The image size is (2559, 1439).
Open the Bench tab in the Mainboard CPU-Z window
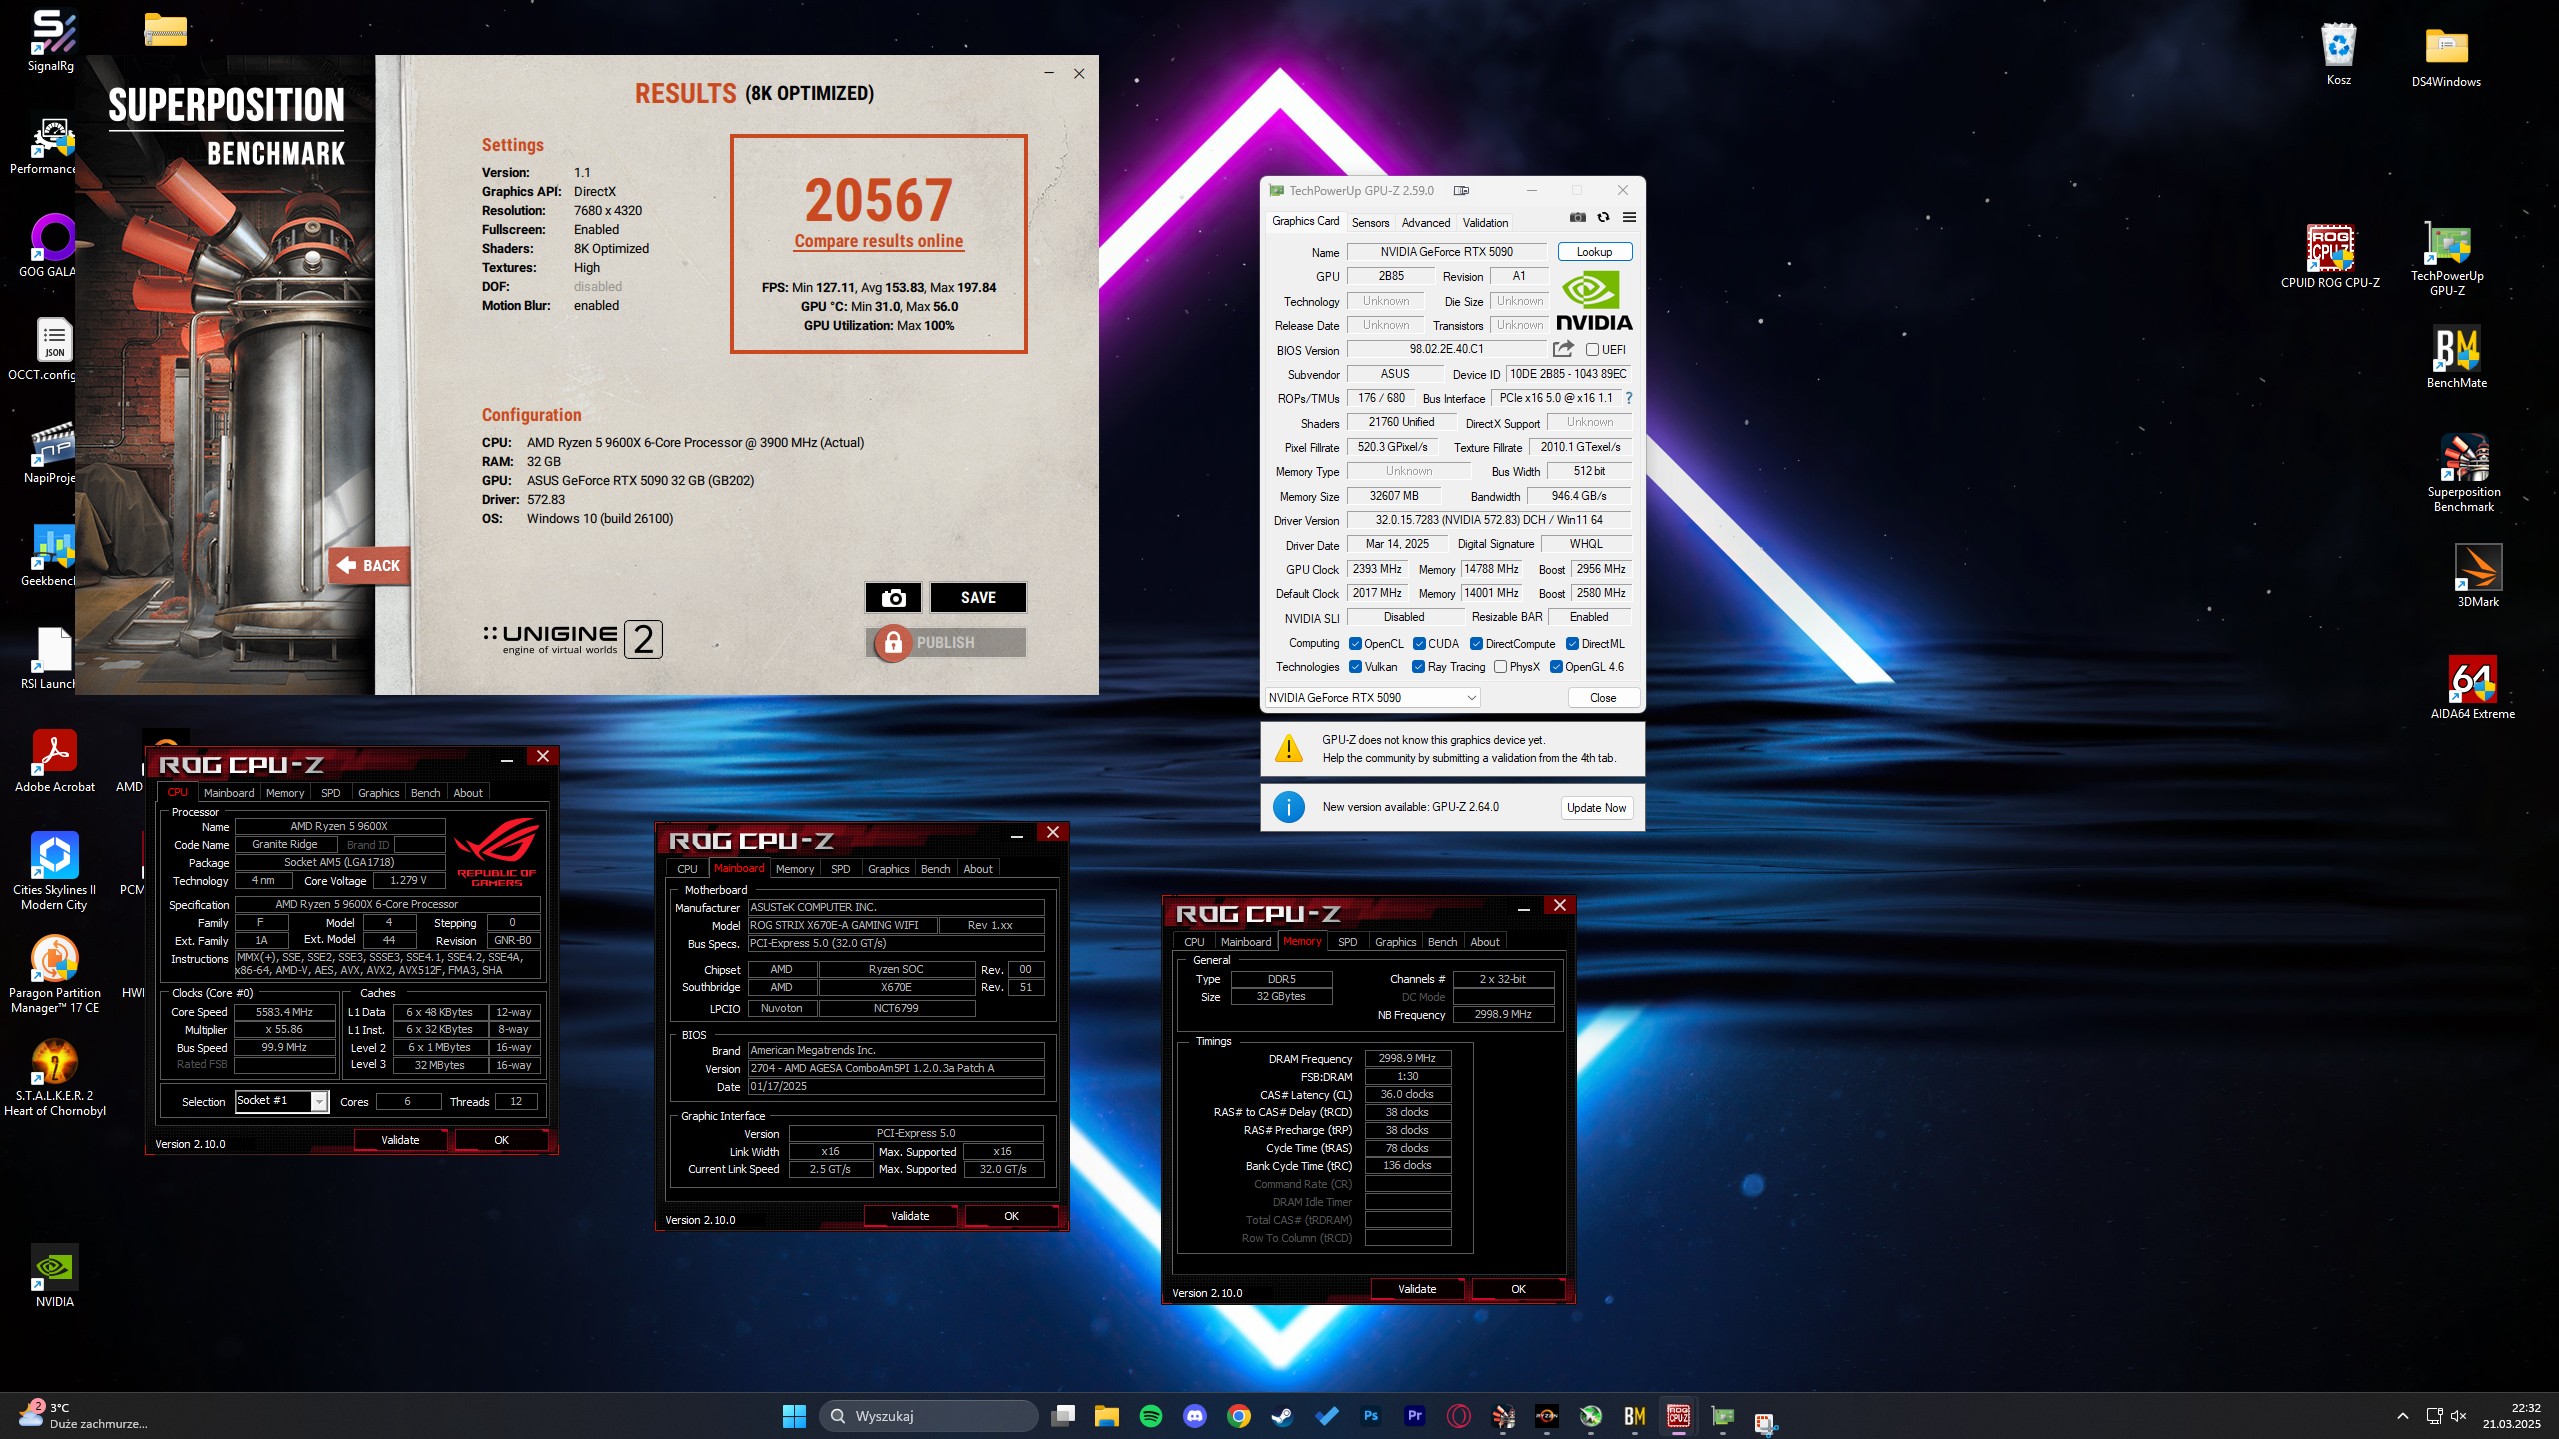point(935,869)
